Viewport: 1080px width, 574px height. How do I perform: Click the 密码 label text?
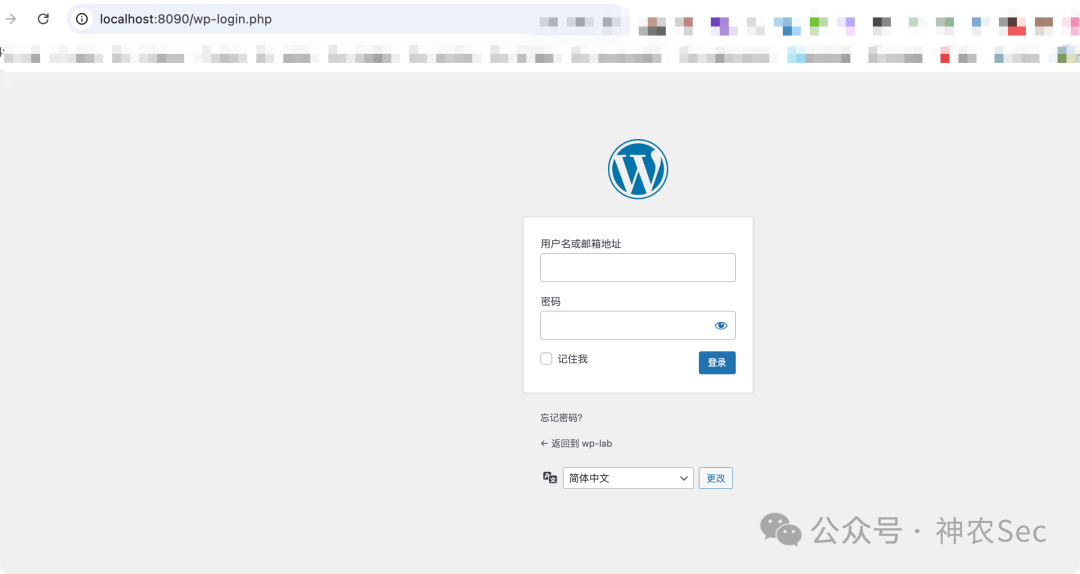click(x=550, y=301)
